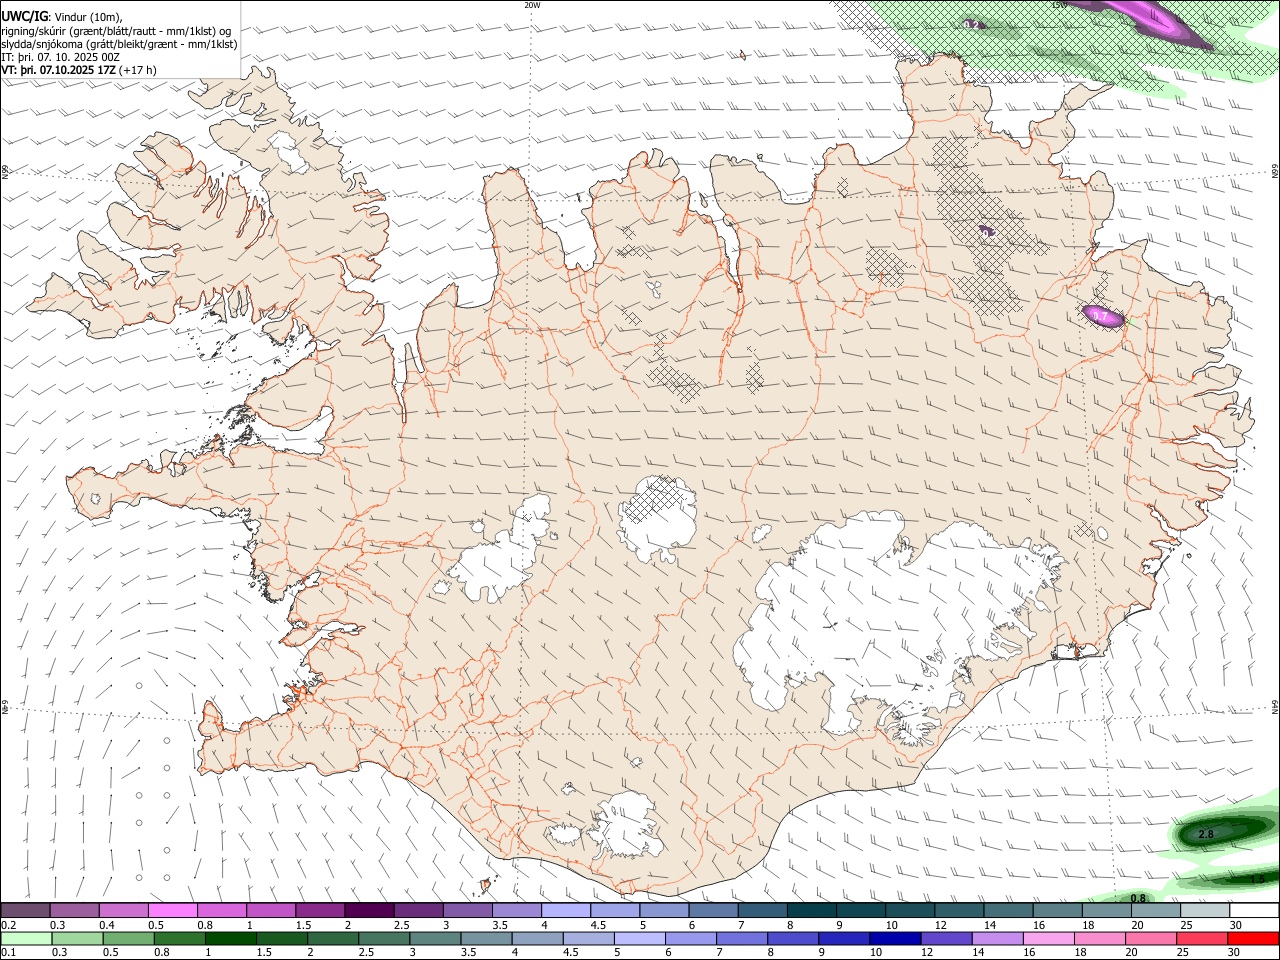Click the pale grey 25 to 30 snow swatch
Viewport: 1280px width, 960px height.
(1205, 911)
